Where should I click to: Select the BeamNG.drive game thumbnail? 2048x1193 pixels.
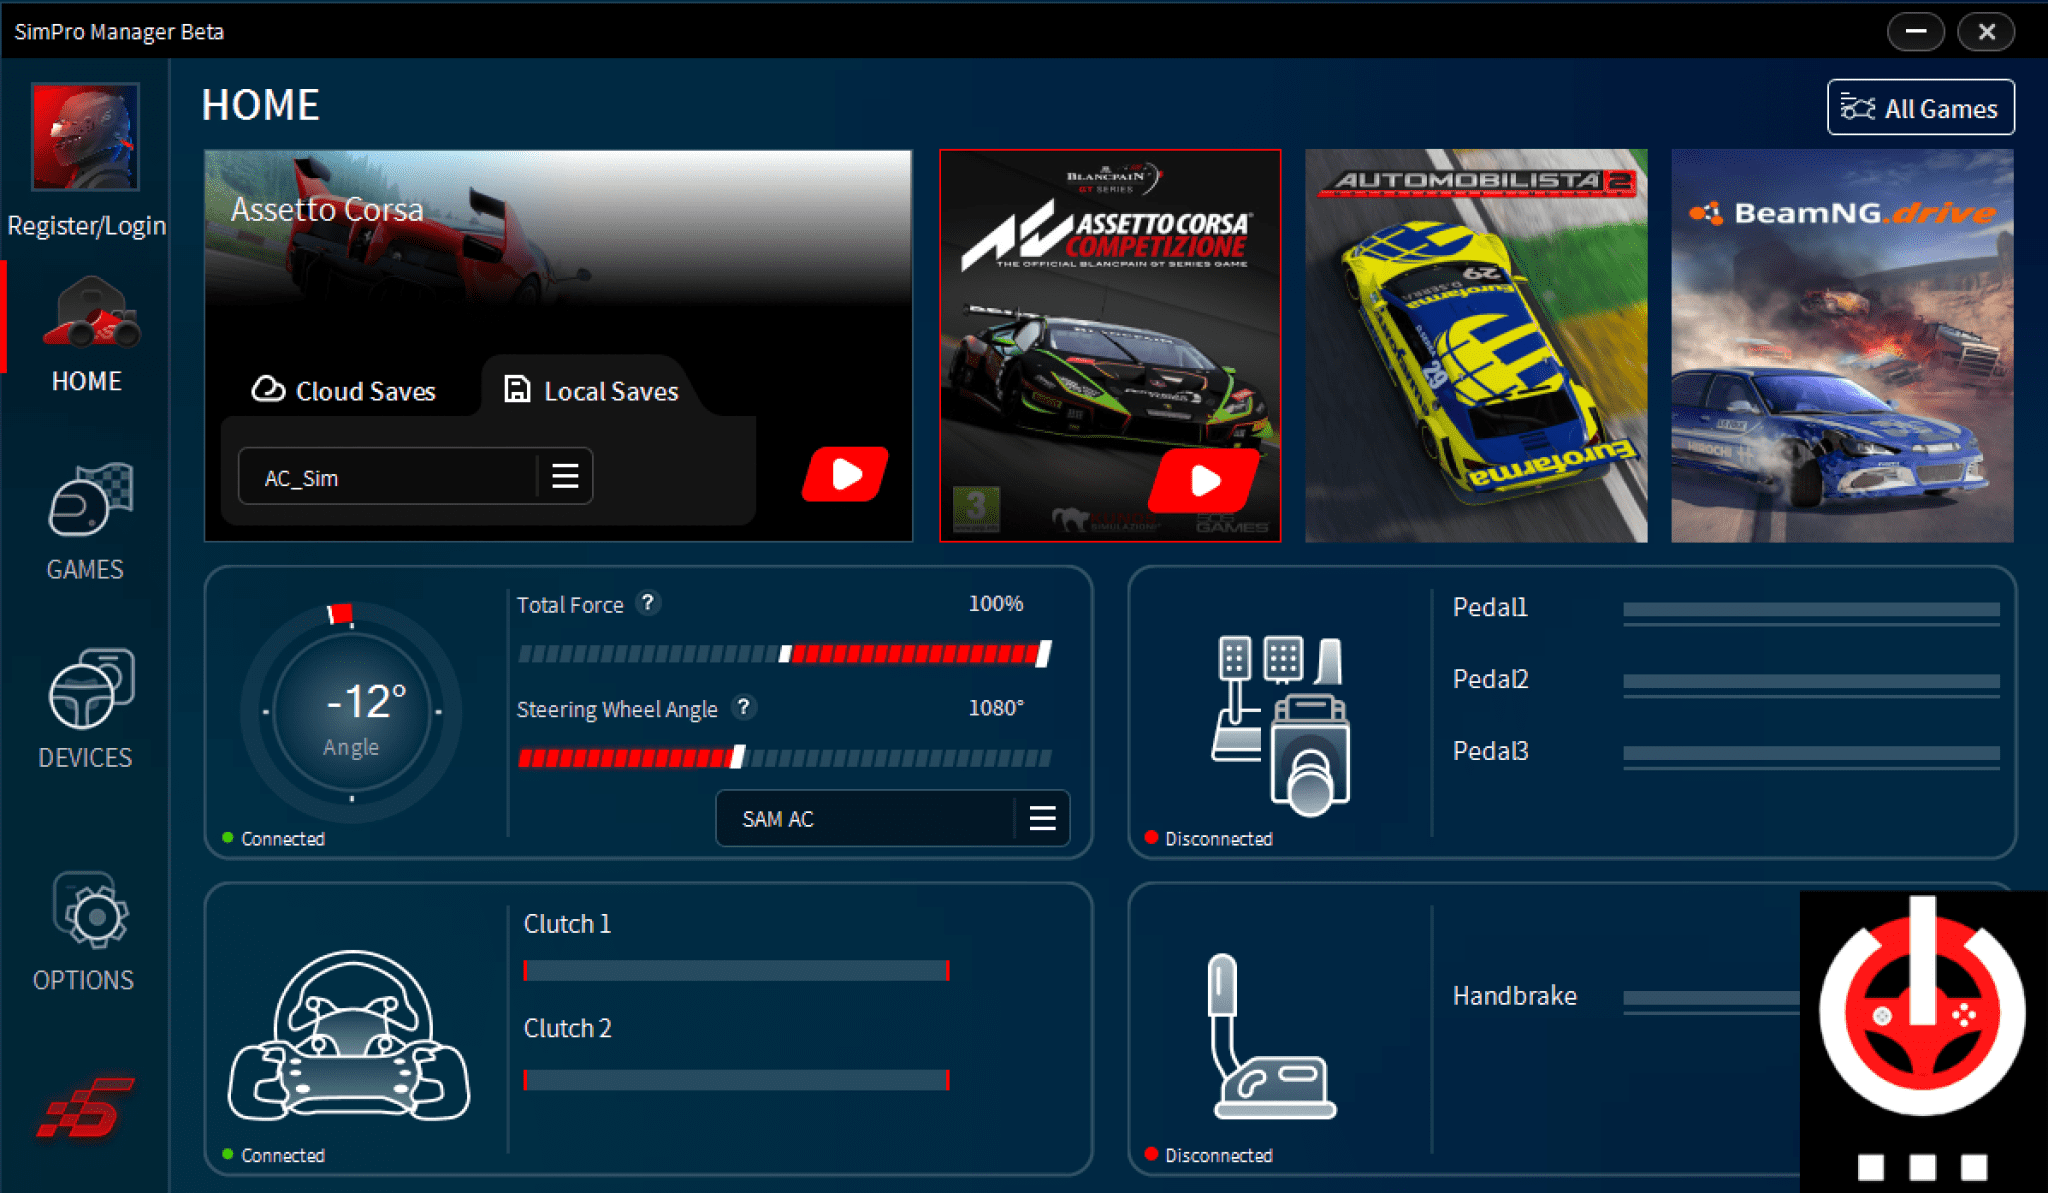(x=1842, y=345)
